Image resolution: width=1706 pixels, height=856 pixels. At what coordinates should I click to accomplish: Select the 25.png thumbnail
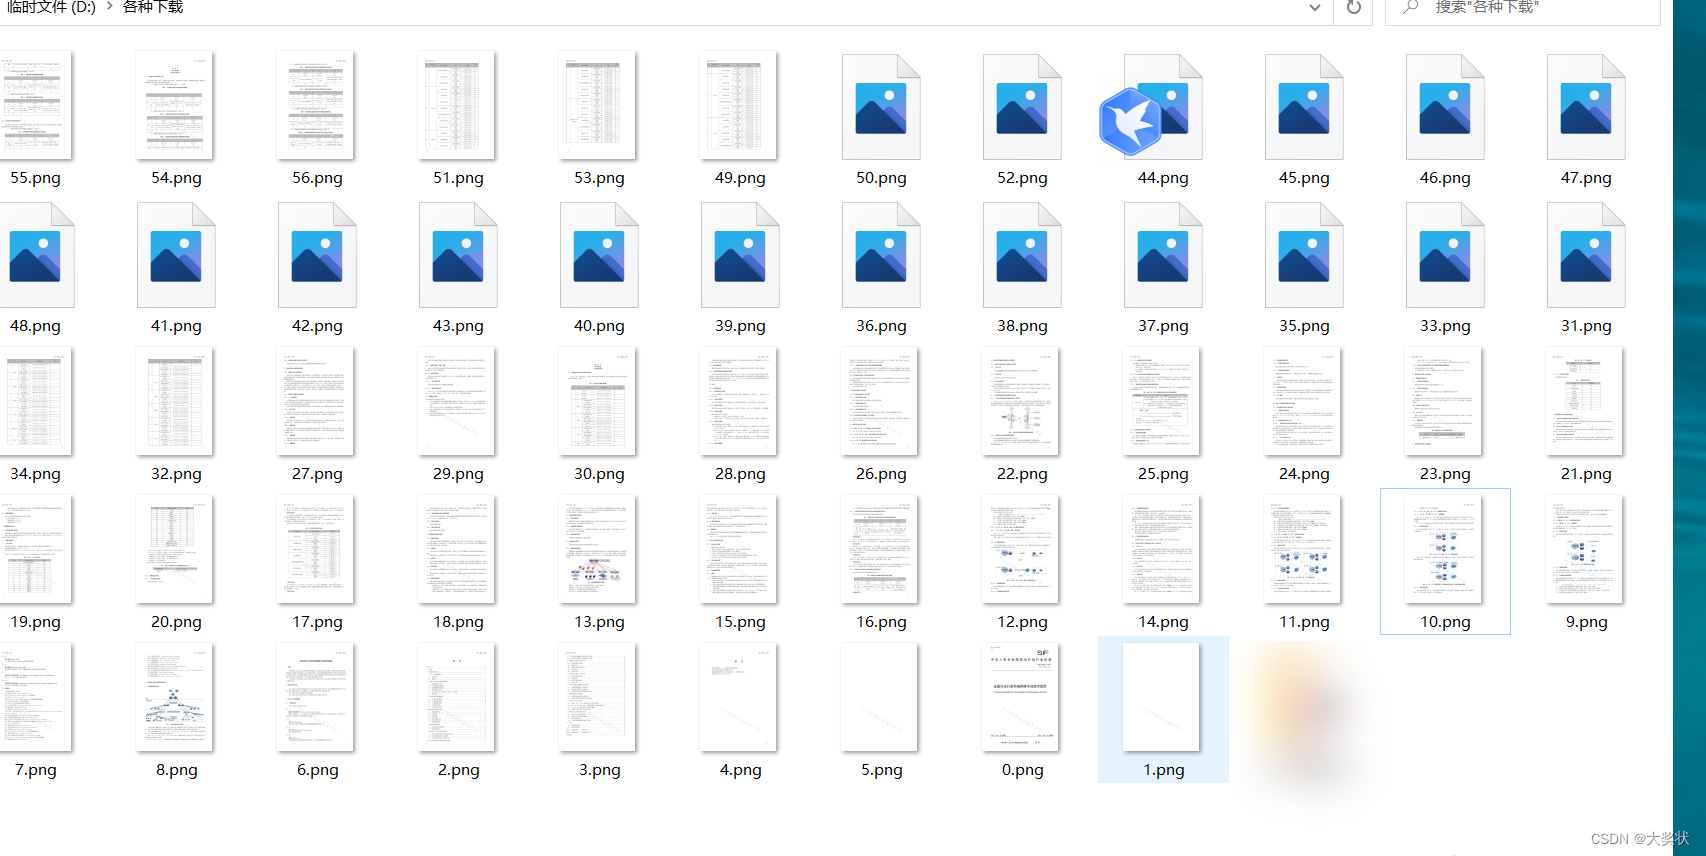pos(1162,401)
